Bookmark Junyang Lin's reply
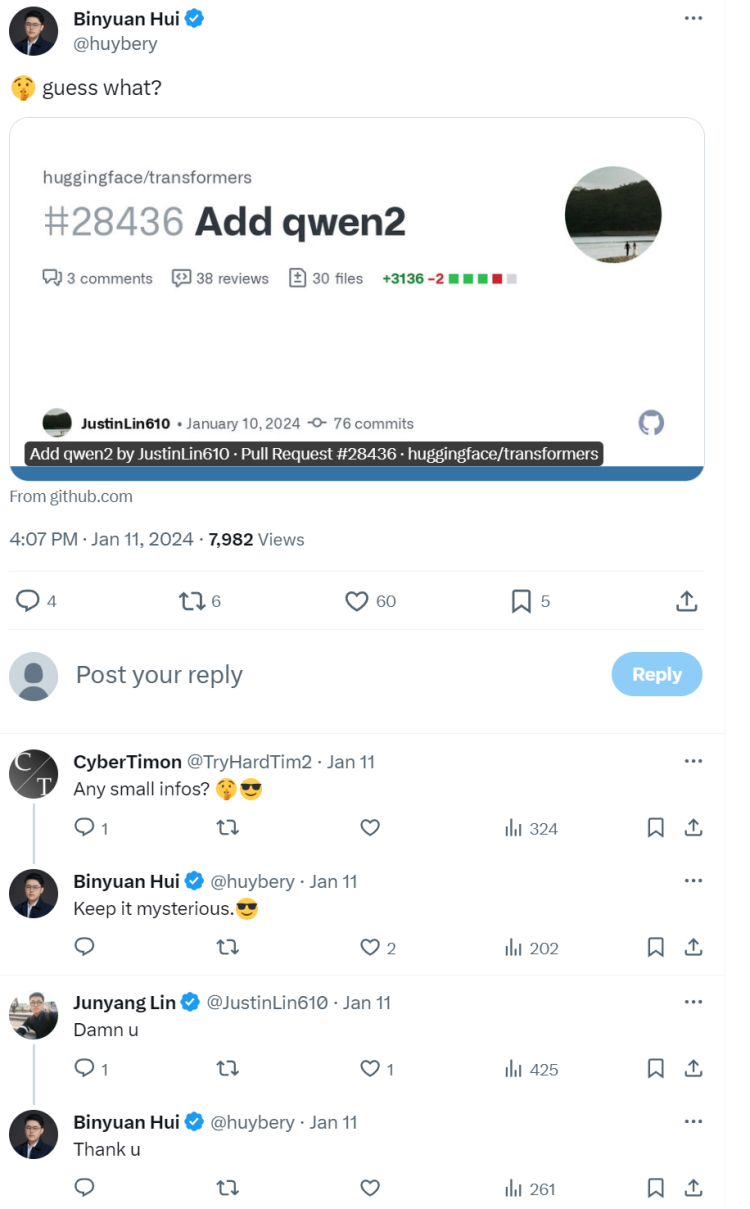This screenshot has width=750, height=1209. 656,1069
